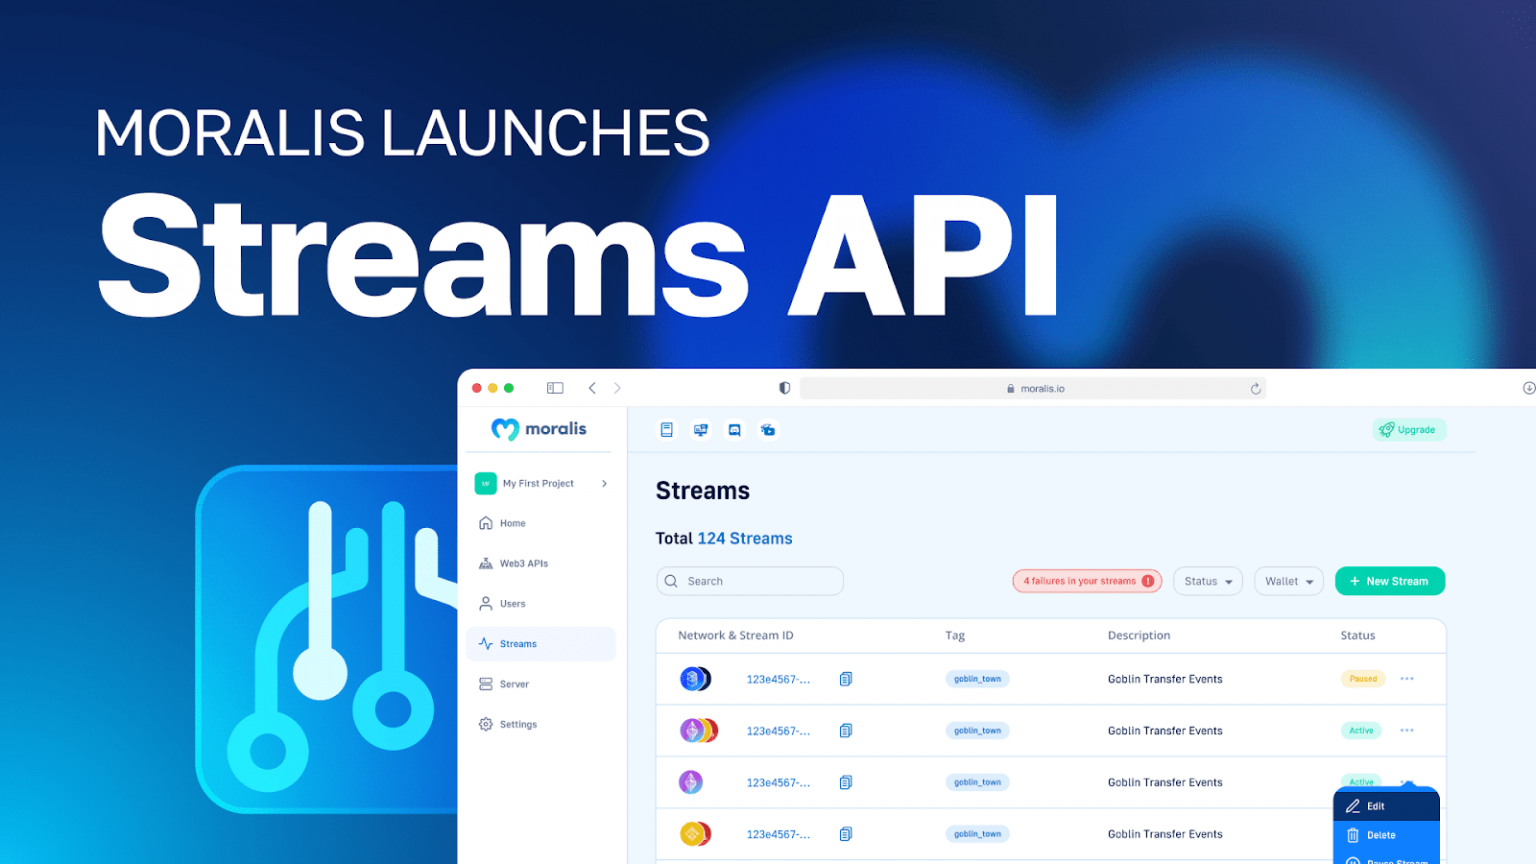
Task: Click the Web3 APIs icon
Action: tap(486, 563)
